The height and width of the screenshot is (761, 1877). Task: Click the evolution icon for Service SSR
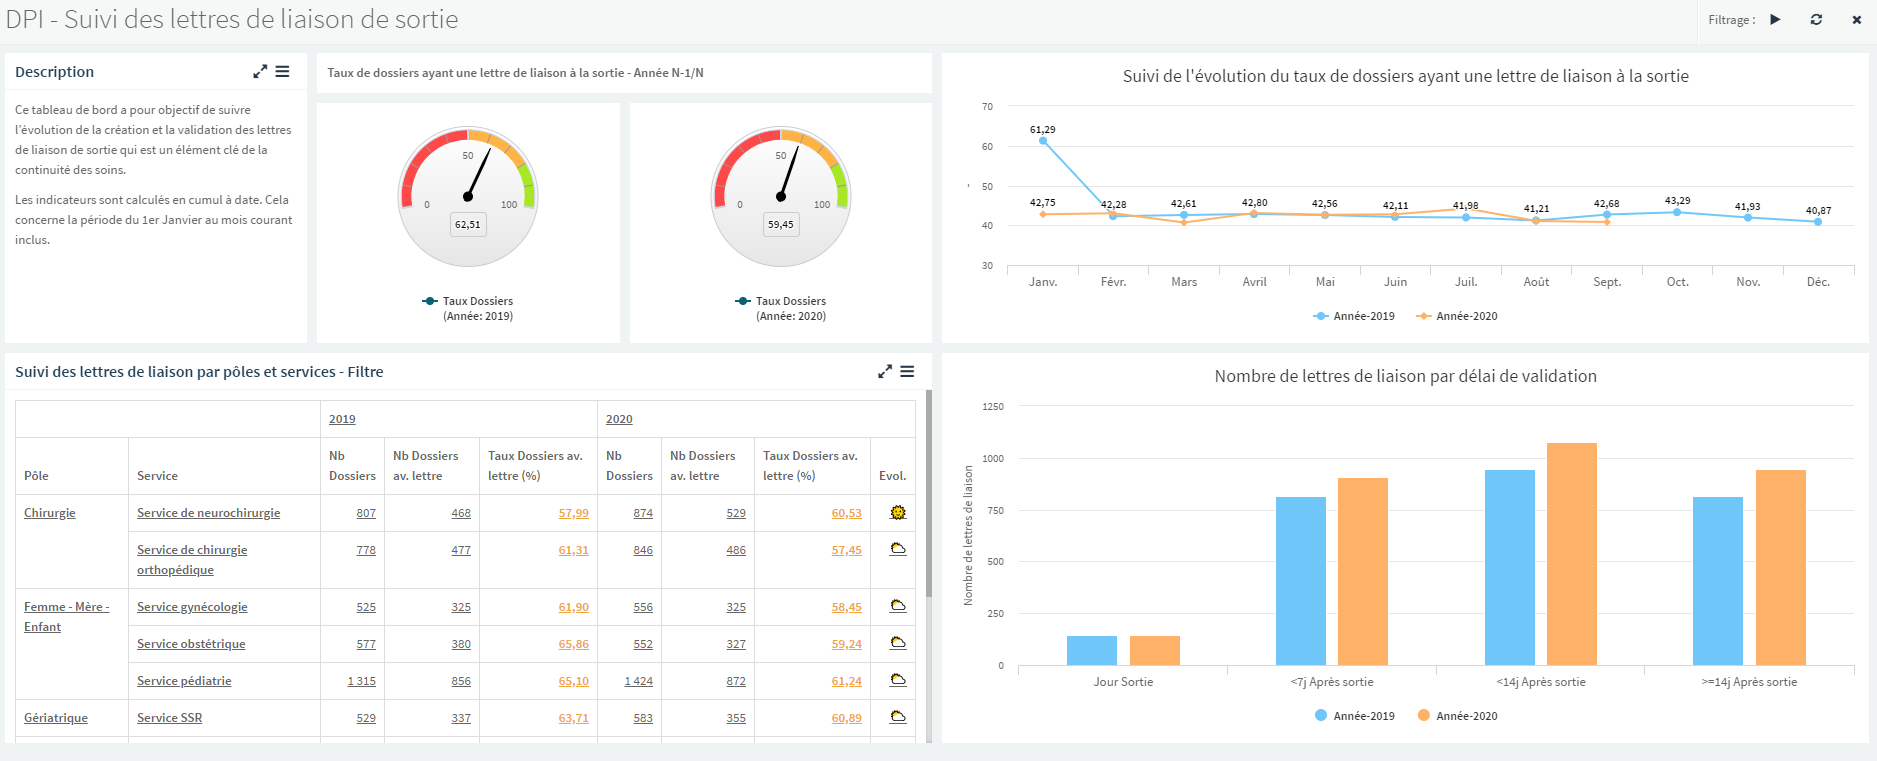(898, 717)
